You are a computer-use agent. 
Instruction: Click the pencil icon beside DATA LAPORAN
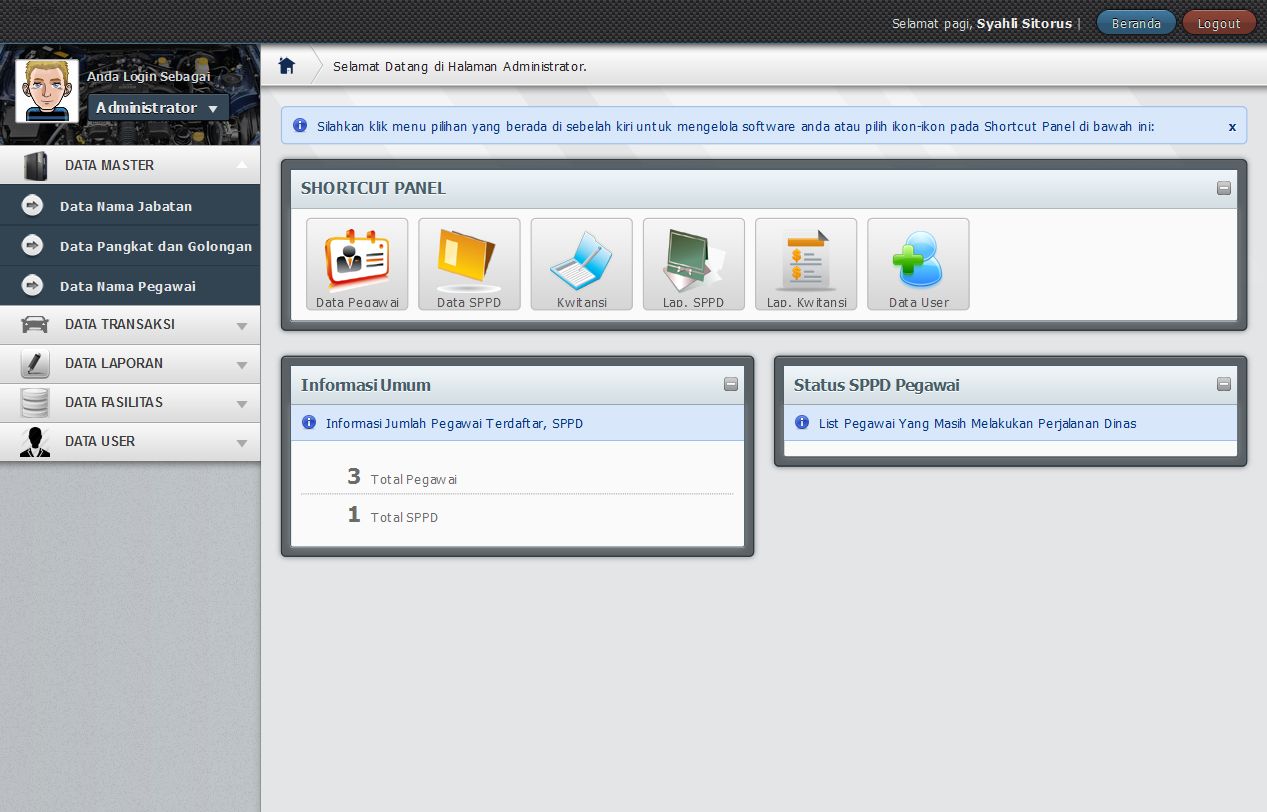pos(35,363)
